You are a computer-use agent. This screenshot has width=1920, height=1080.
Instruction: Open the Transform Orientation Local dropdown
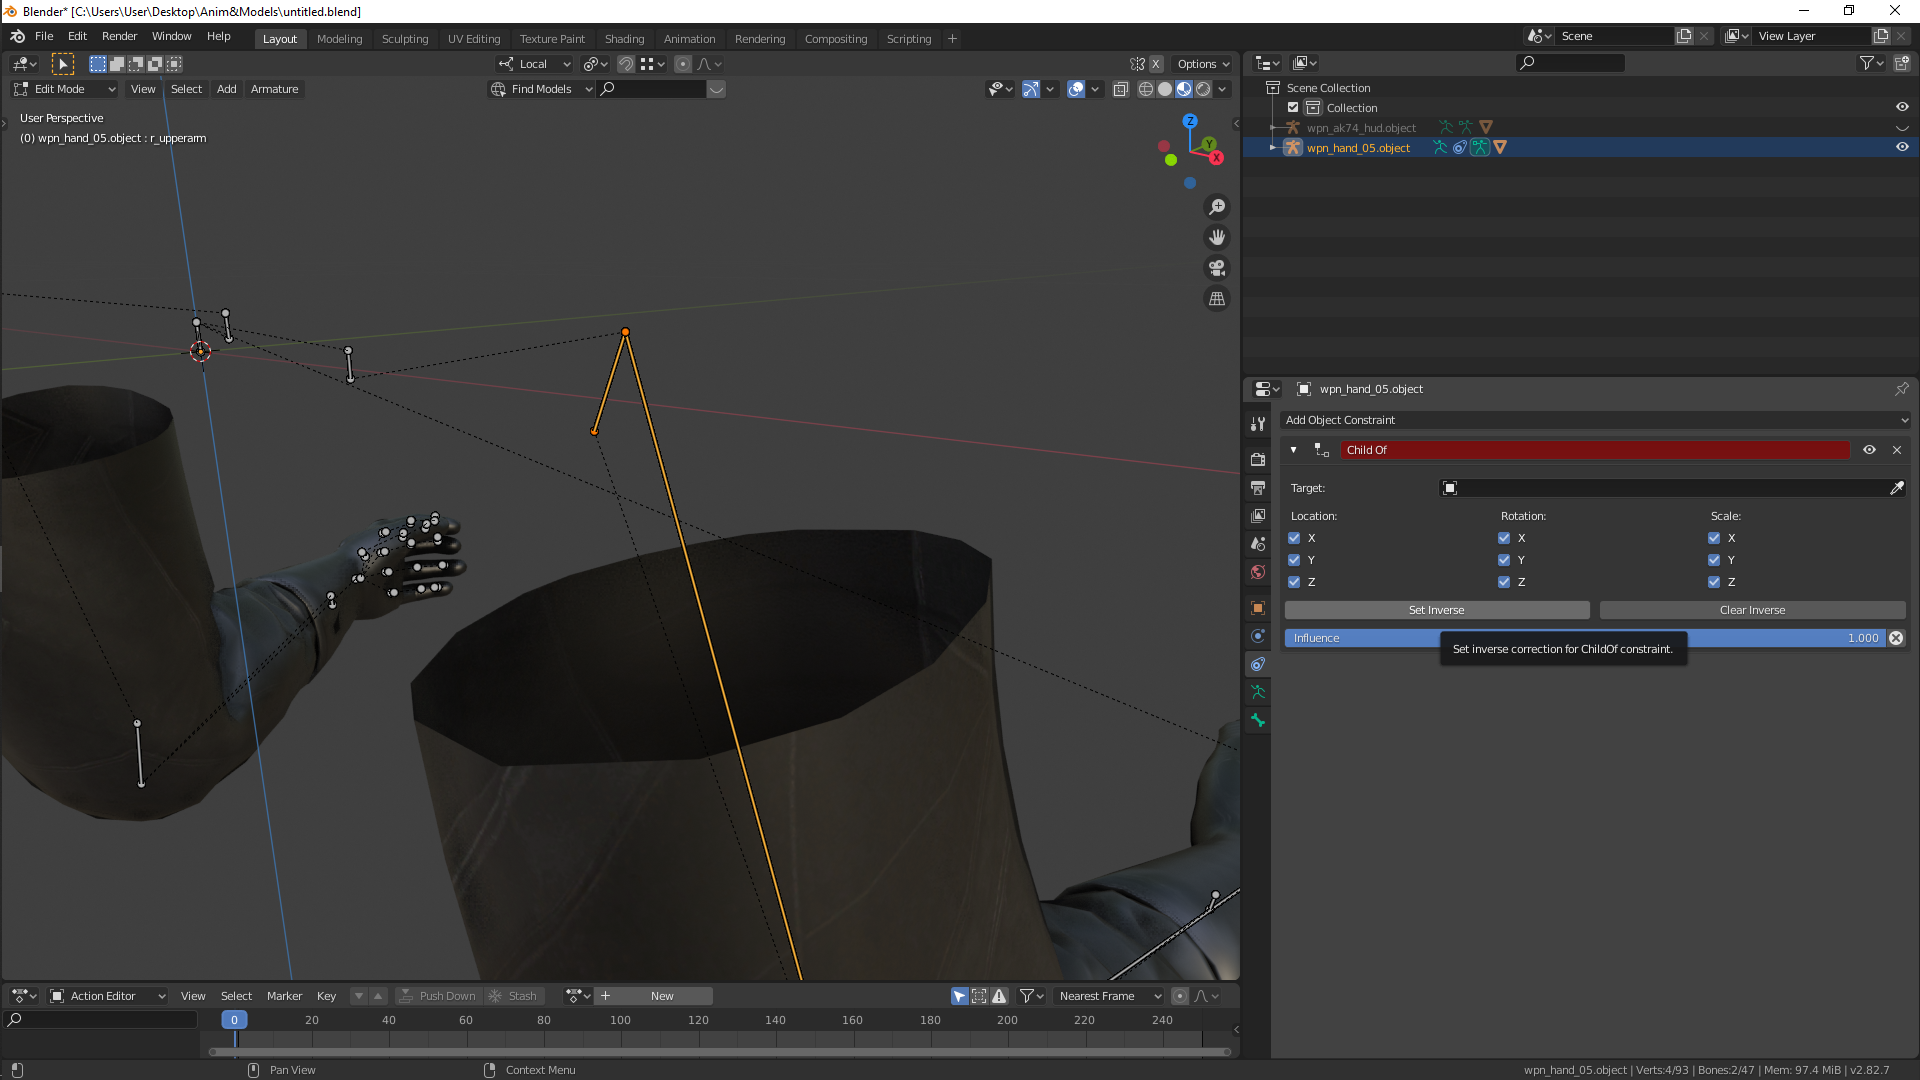(x=533, y=64)
